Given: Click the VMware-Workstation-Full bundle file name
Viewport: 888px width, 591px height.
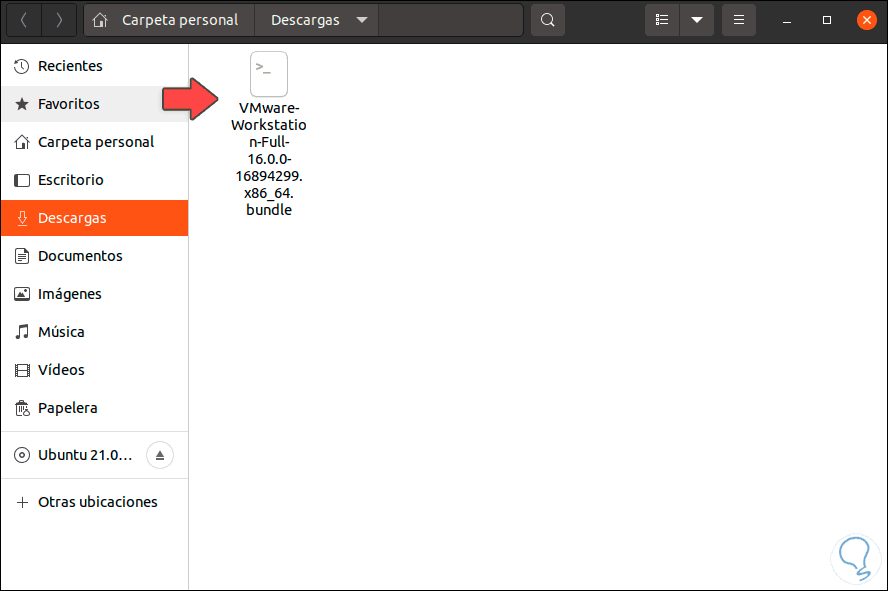Looking at the screenshot, I should [269, 159].
